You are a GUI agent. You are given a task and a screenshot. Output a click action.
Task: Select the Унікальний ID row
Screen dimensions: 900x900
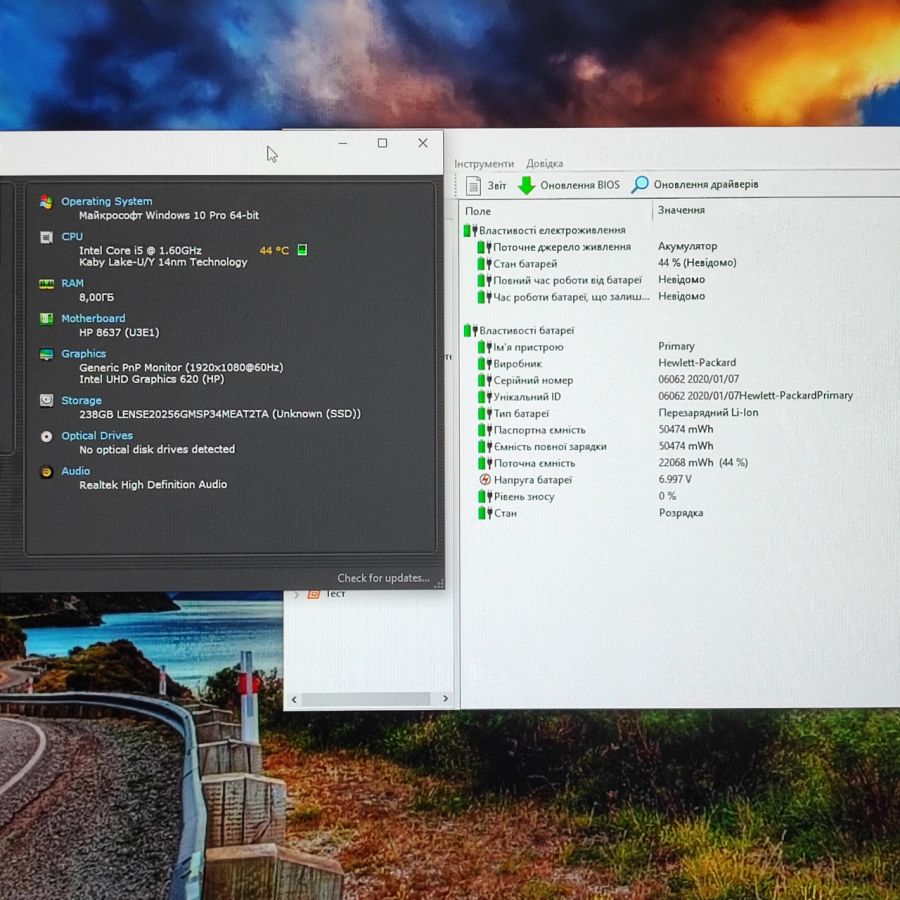pos(665,397)
